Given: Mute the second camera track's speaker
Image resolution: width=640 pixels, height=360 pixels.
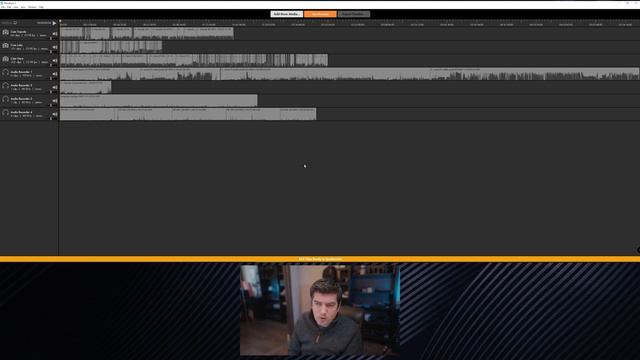Looking at the screenshot, I should 55,47.
